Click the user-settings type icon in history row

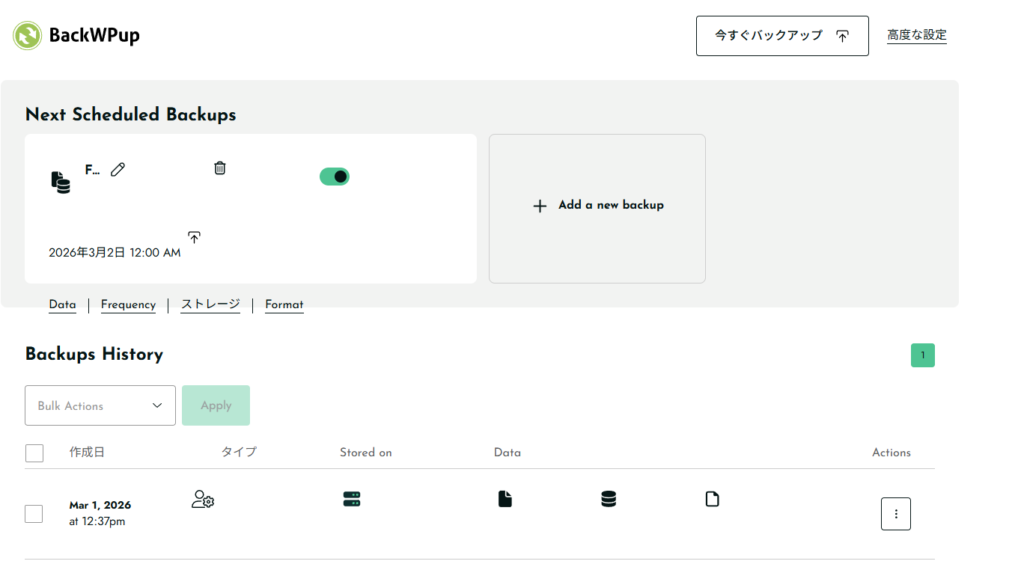[x=203, y=499]
